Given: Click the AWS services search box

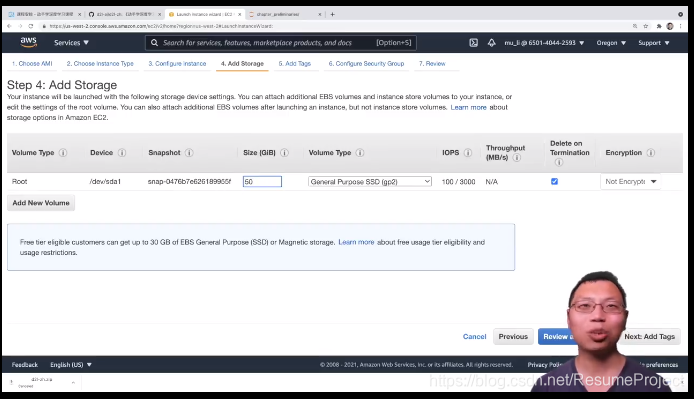Looking at the screenshot, I should tap(281, 43).
